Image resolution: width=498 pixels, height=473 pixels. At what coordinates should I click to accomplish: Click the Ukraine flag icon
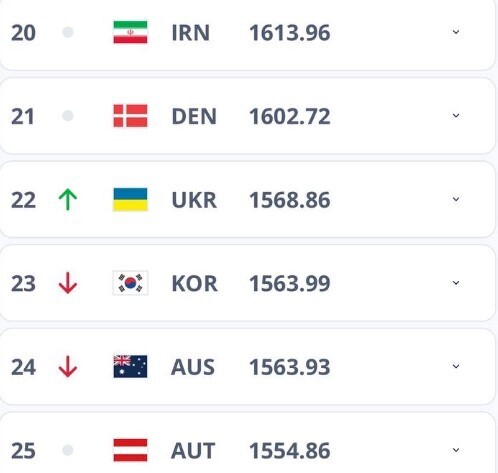130,200
